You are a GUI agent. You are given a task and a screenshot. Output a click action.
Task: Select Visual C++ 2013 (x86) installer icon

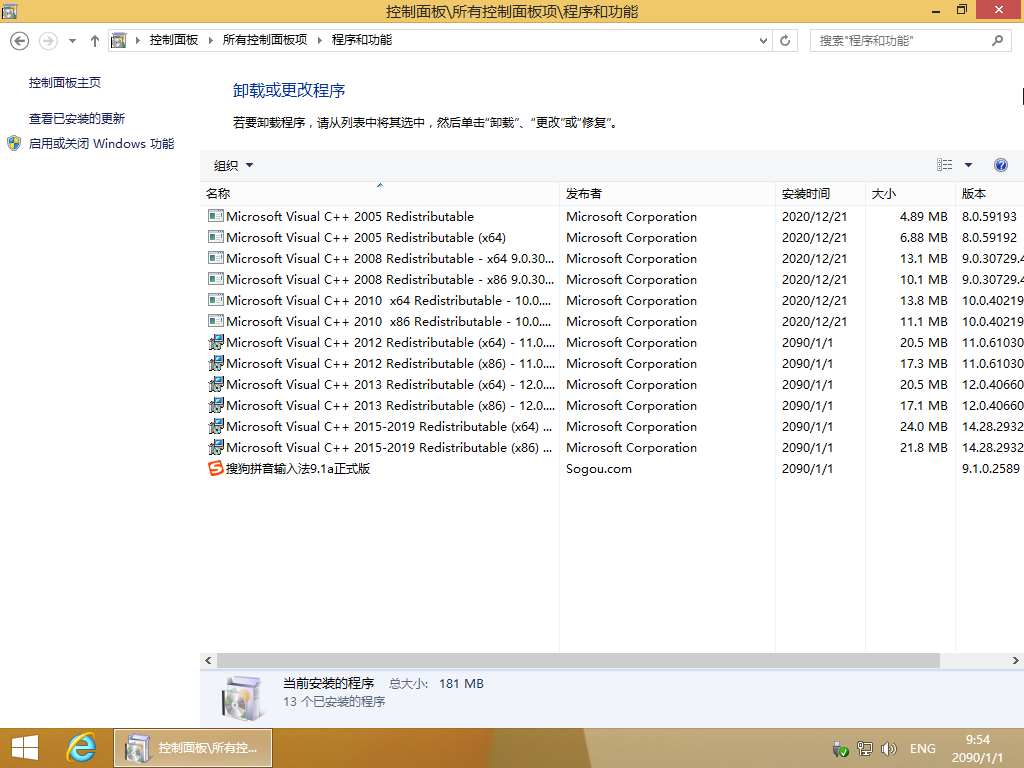coord(216,405)
